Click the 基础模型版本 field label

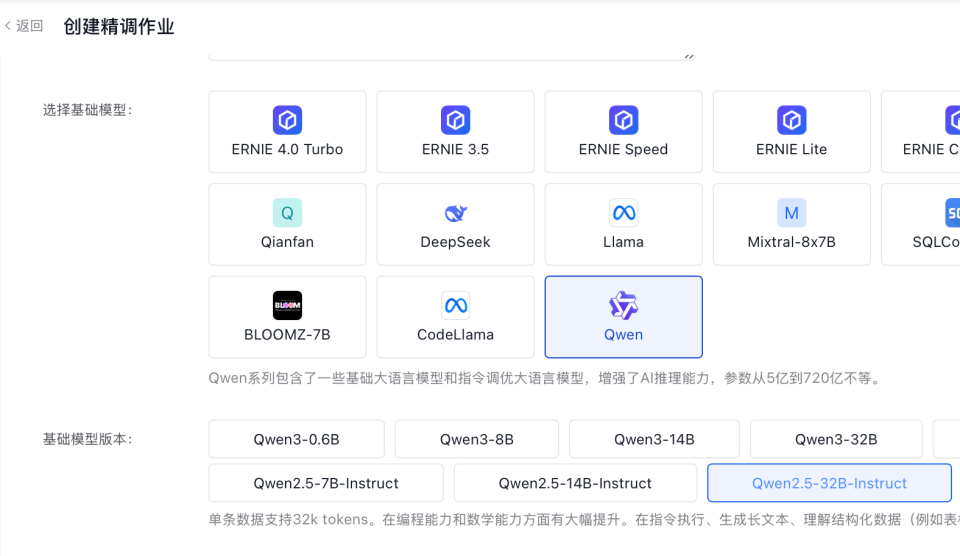point(88,439)
